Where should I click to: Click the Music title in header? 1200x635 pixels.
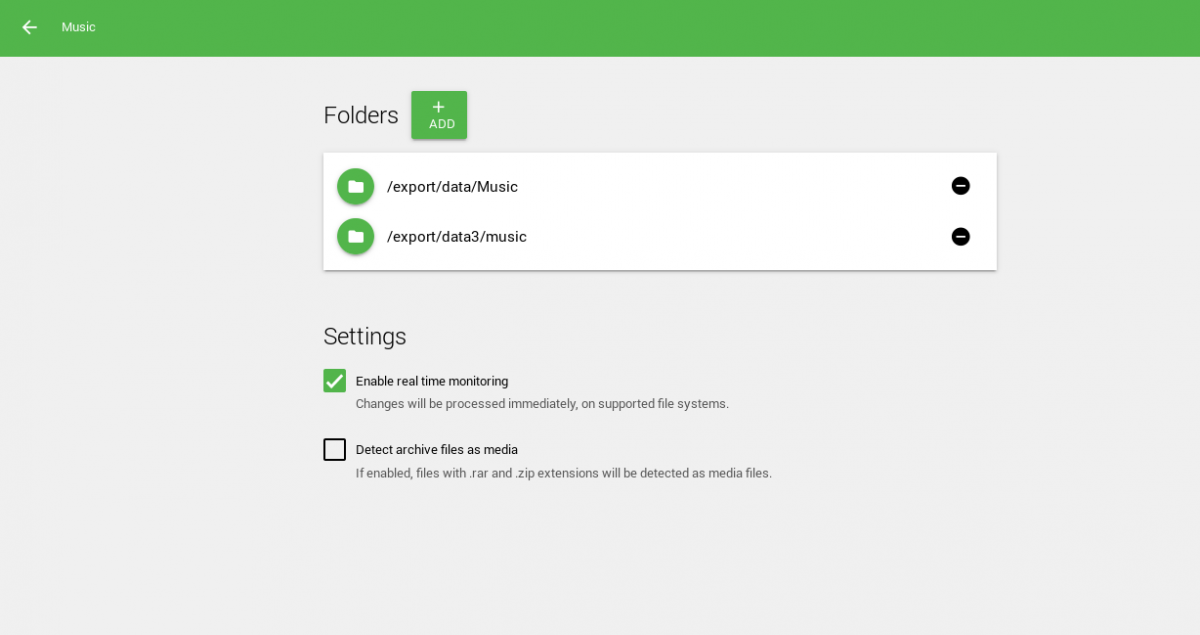78,27
